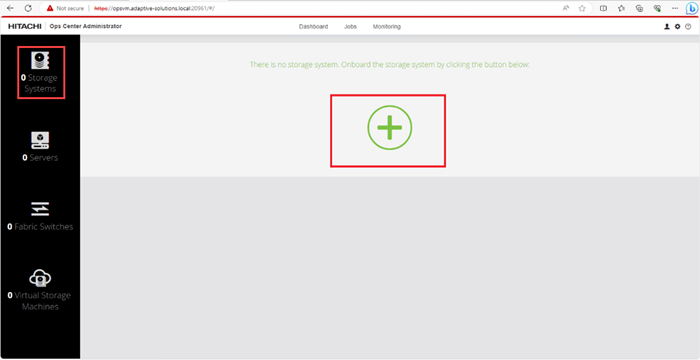Open the Storage Systems sidebar icon
700x360 pixels.
[x=40, y=60]
